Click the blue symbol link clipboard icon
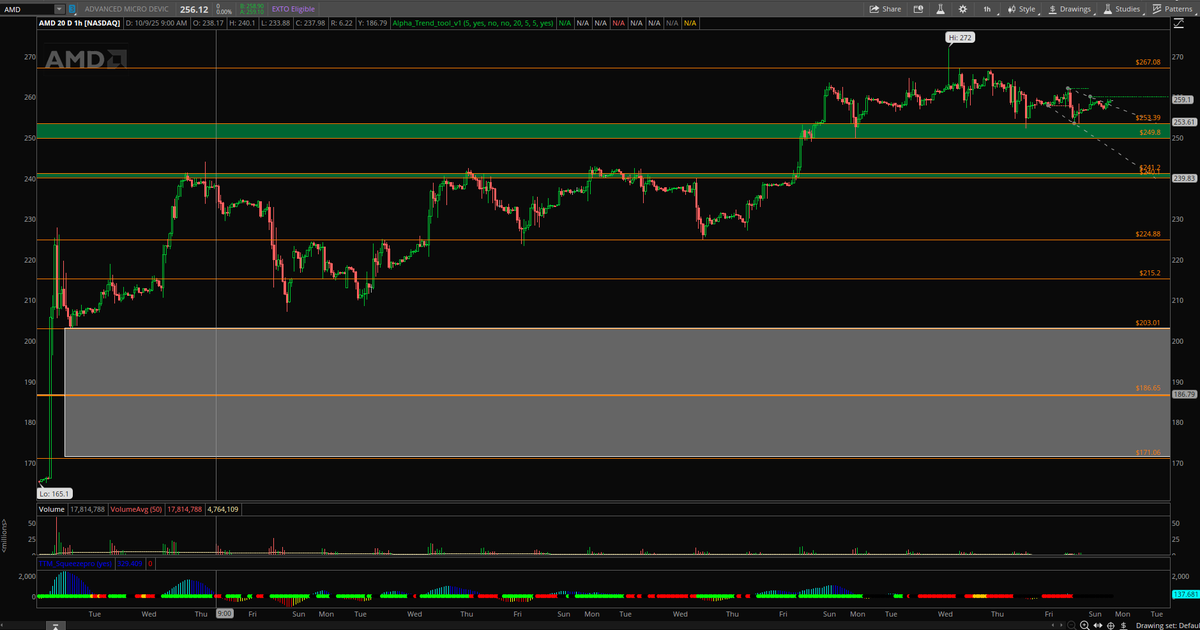1200x630 pixels. pos(74,8)
